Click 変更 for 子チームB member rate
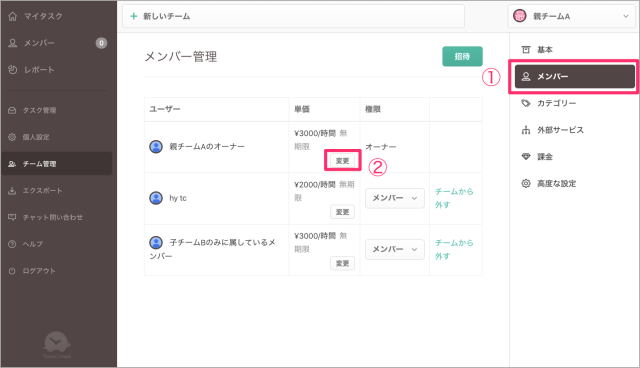Screen dimensions: 640x368 pos(342,264)
